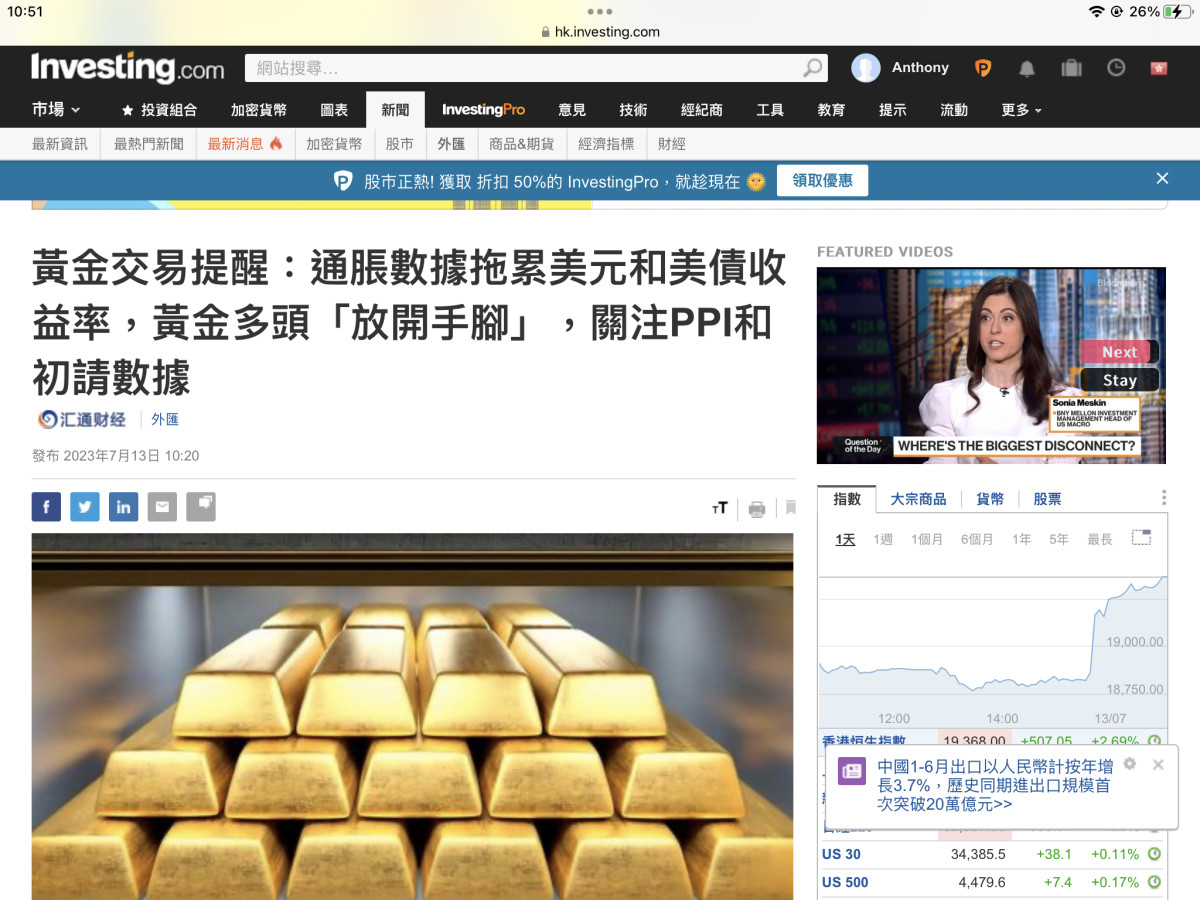Viewport: 1200px width, 900px height.
Task: Click the 領取優惠 claim offer button
Action: [x=823, y=181]
